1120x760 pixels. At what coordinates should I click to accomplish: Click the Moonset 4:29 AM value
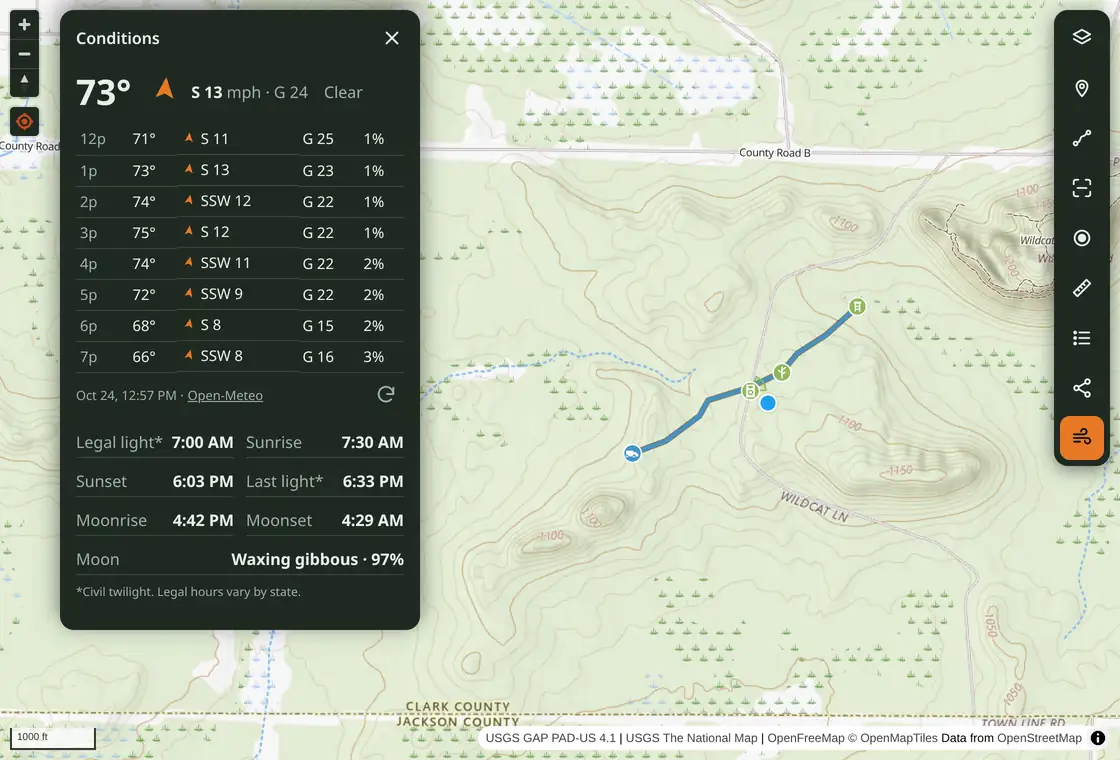coord(372,520)
